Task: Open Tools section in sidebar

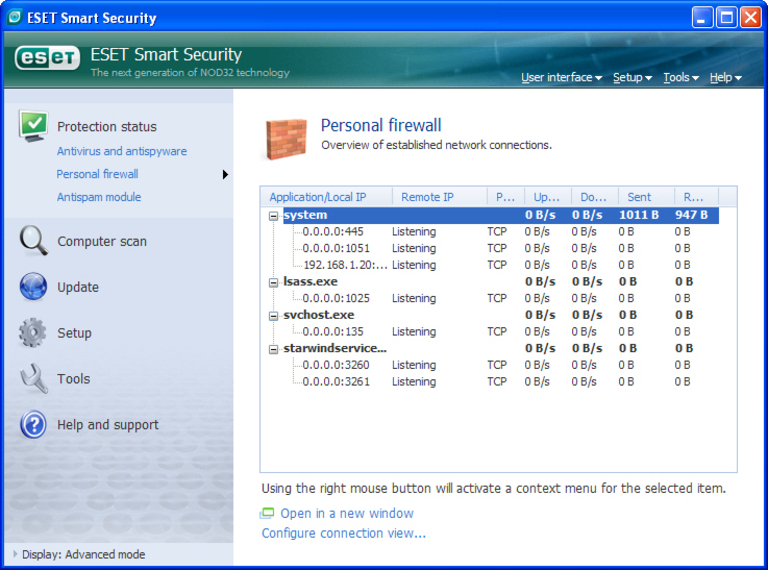Action: (x=73, y=379)
